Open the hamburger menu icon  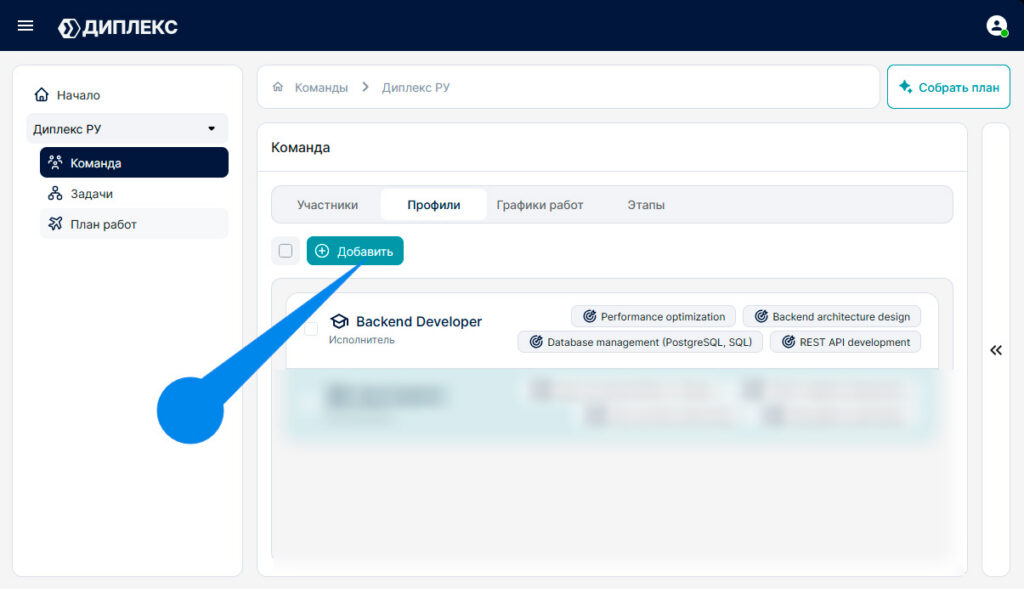(x=25, y=25)
